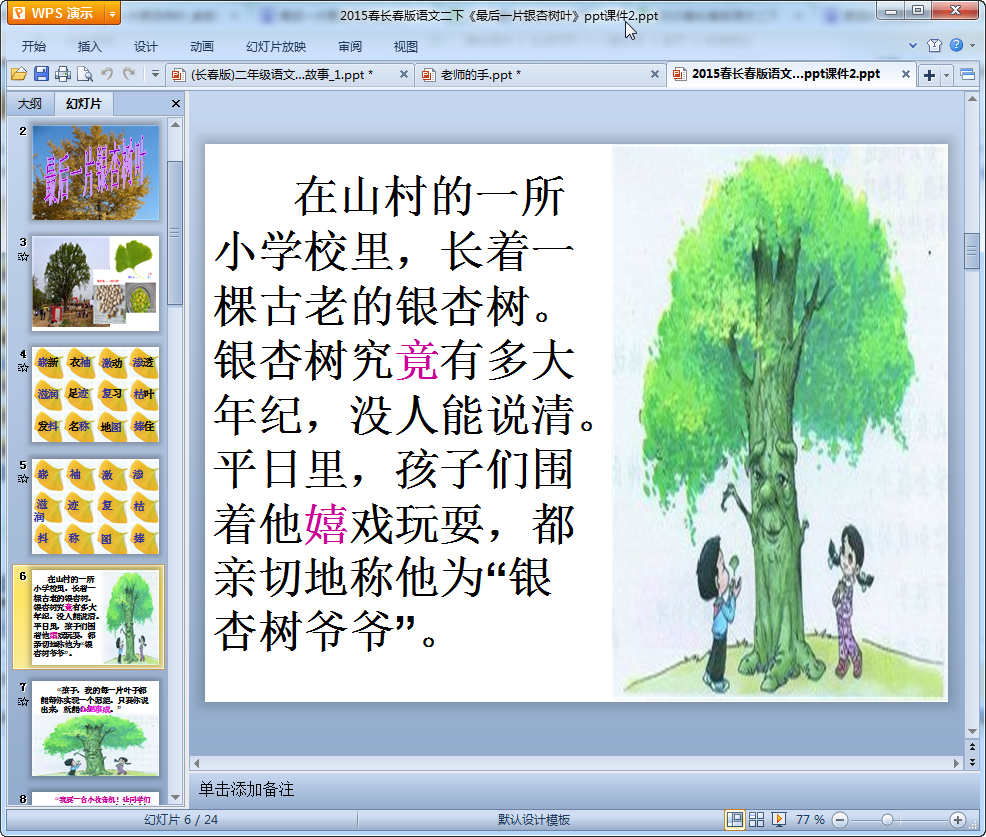Click animation star icon beside slide 3
This screenshot has height=837, width=986.
[x=23, y=257]
